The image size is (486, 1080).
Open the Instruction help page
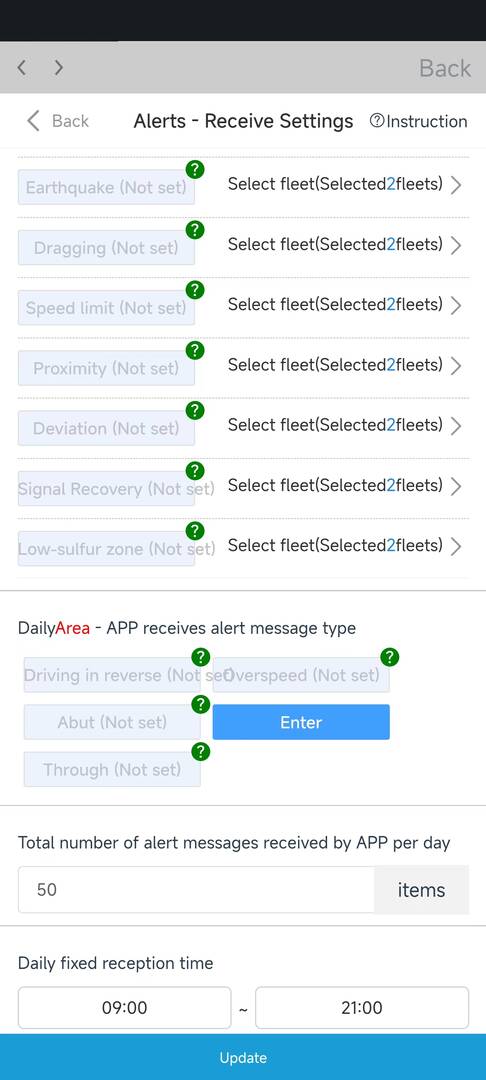(x=419, y=121)
